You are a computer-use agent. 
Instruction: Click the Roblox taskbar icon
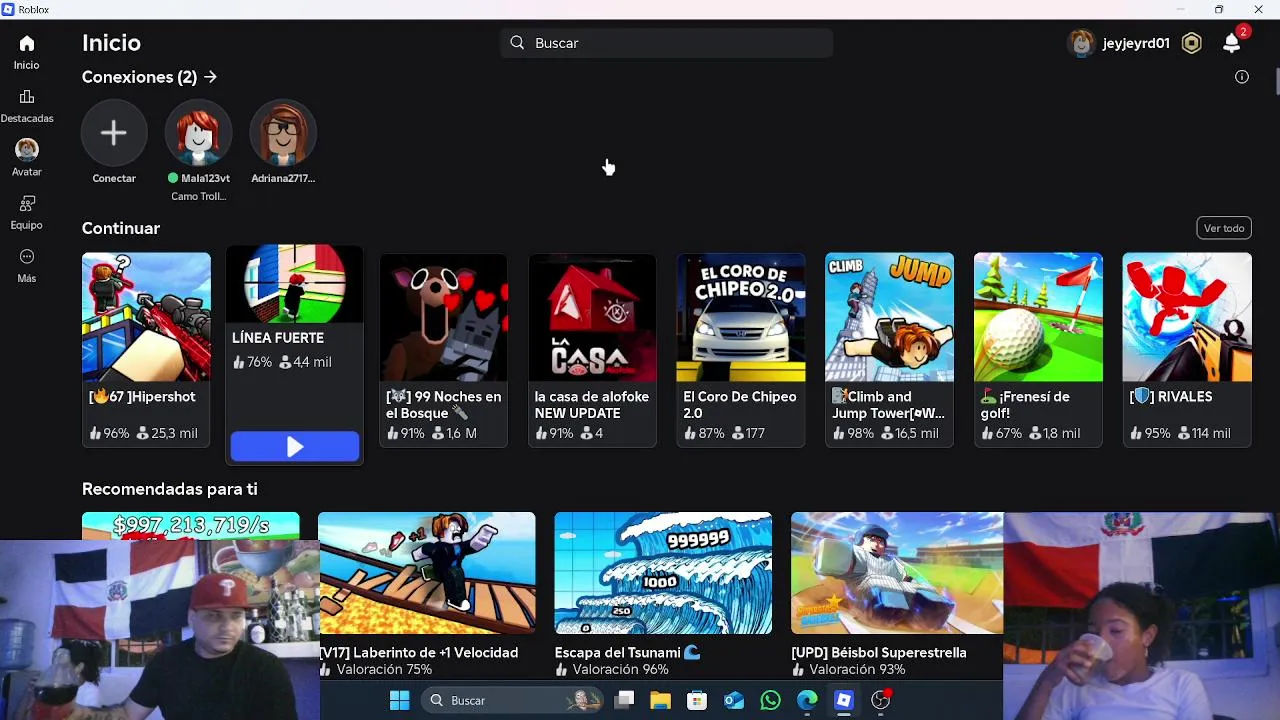[844, 701]
